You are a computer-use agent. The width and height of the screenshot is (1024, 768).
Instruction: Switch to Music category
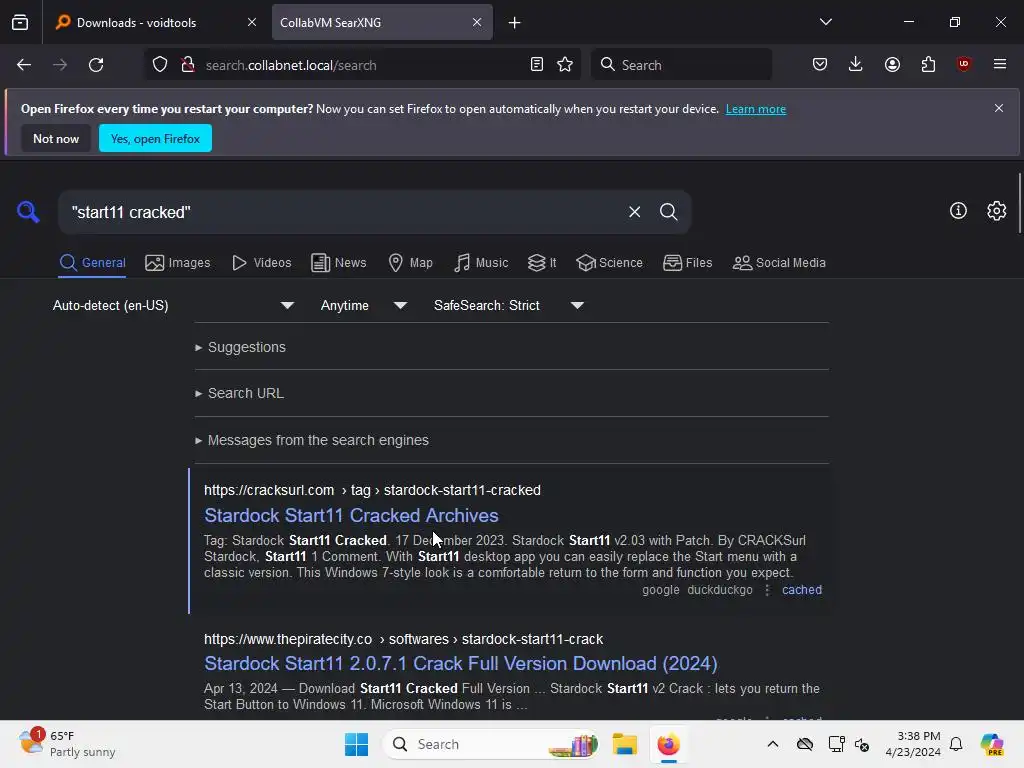point(481,263)
